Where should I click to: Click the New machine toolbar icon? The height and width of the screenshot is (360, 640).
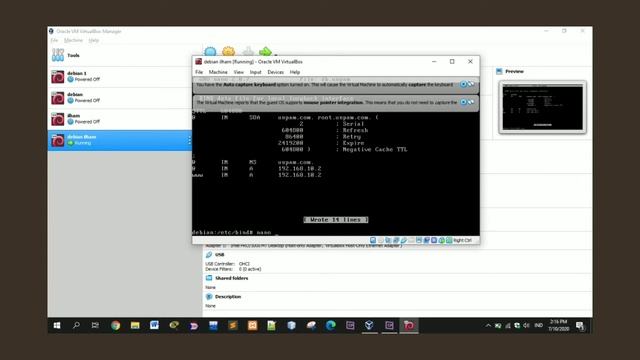click(x=210, y=51)
